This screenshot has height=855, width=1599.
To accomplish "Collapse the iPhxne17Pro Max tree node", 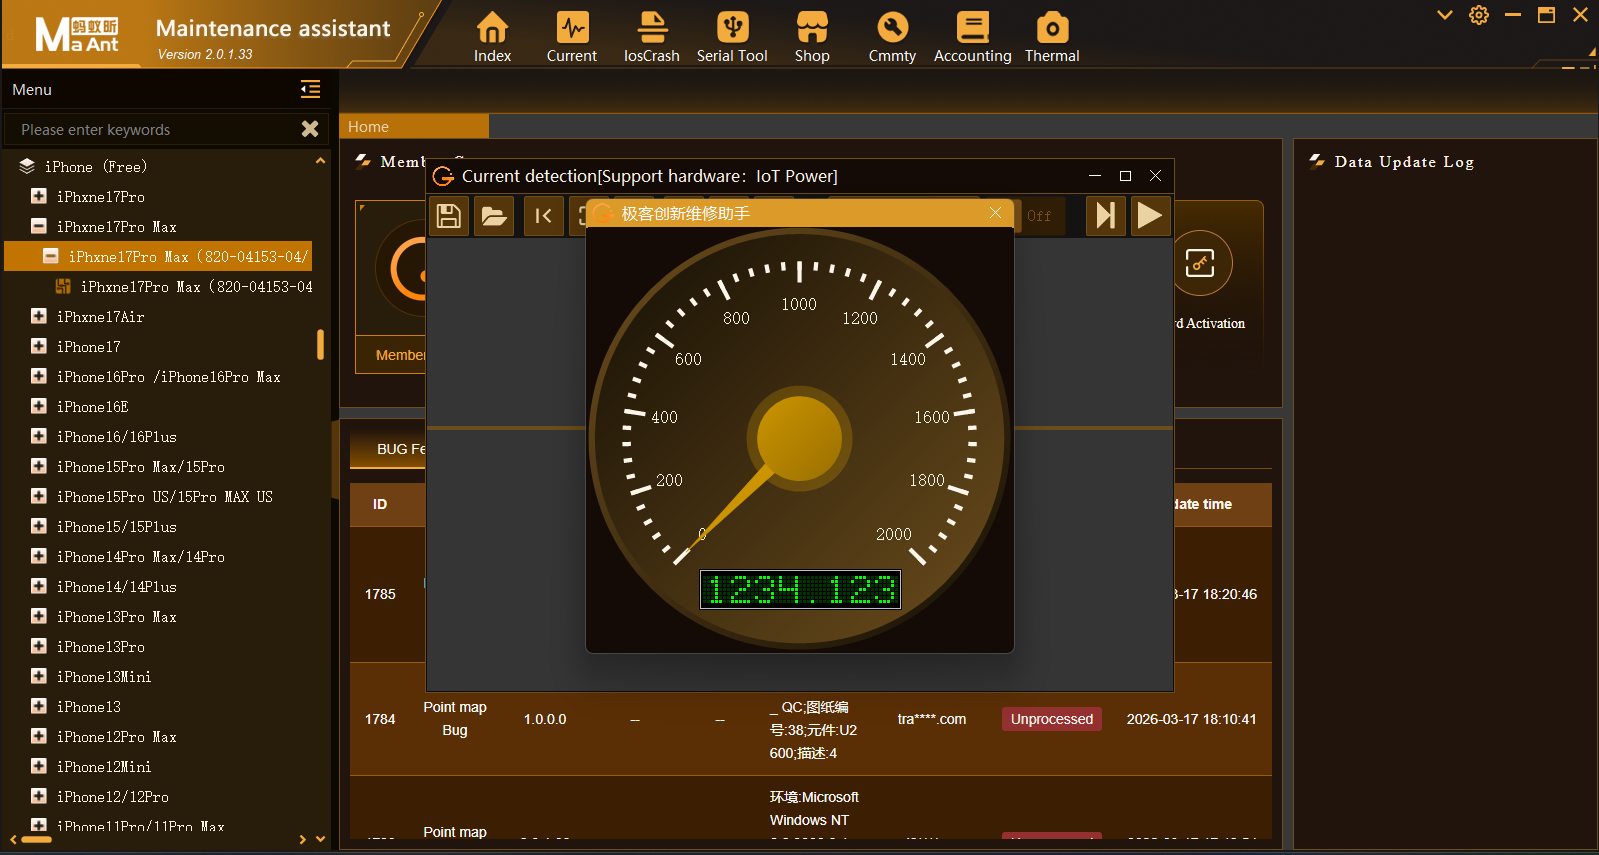I will (39, 227).
